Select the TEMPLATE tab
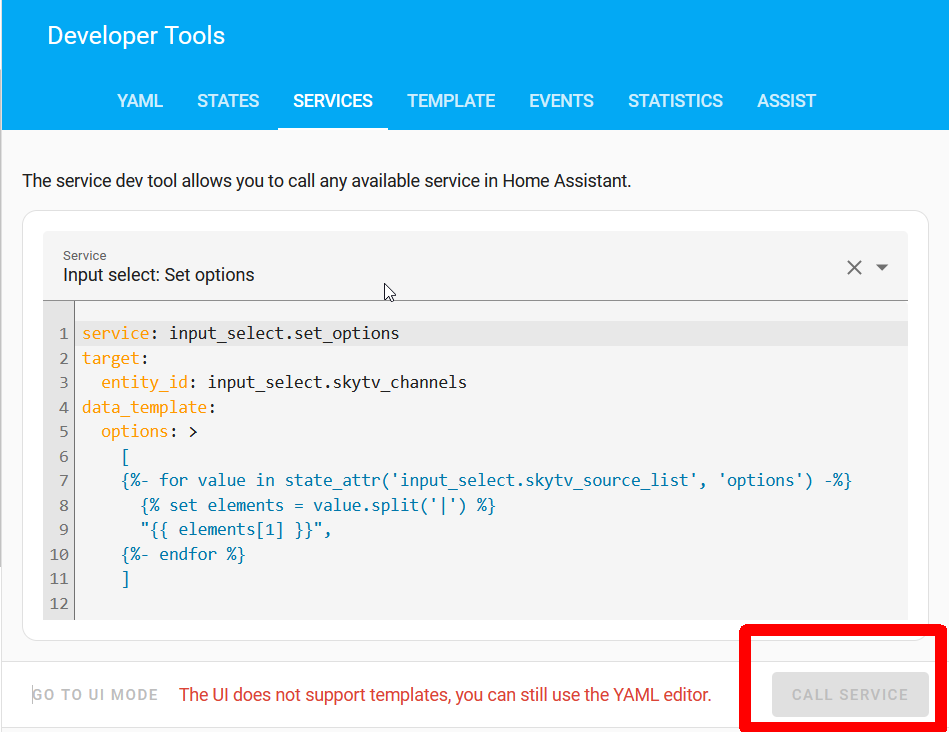The image size is (949, 732). [451, 100]
